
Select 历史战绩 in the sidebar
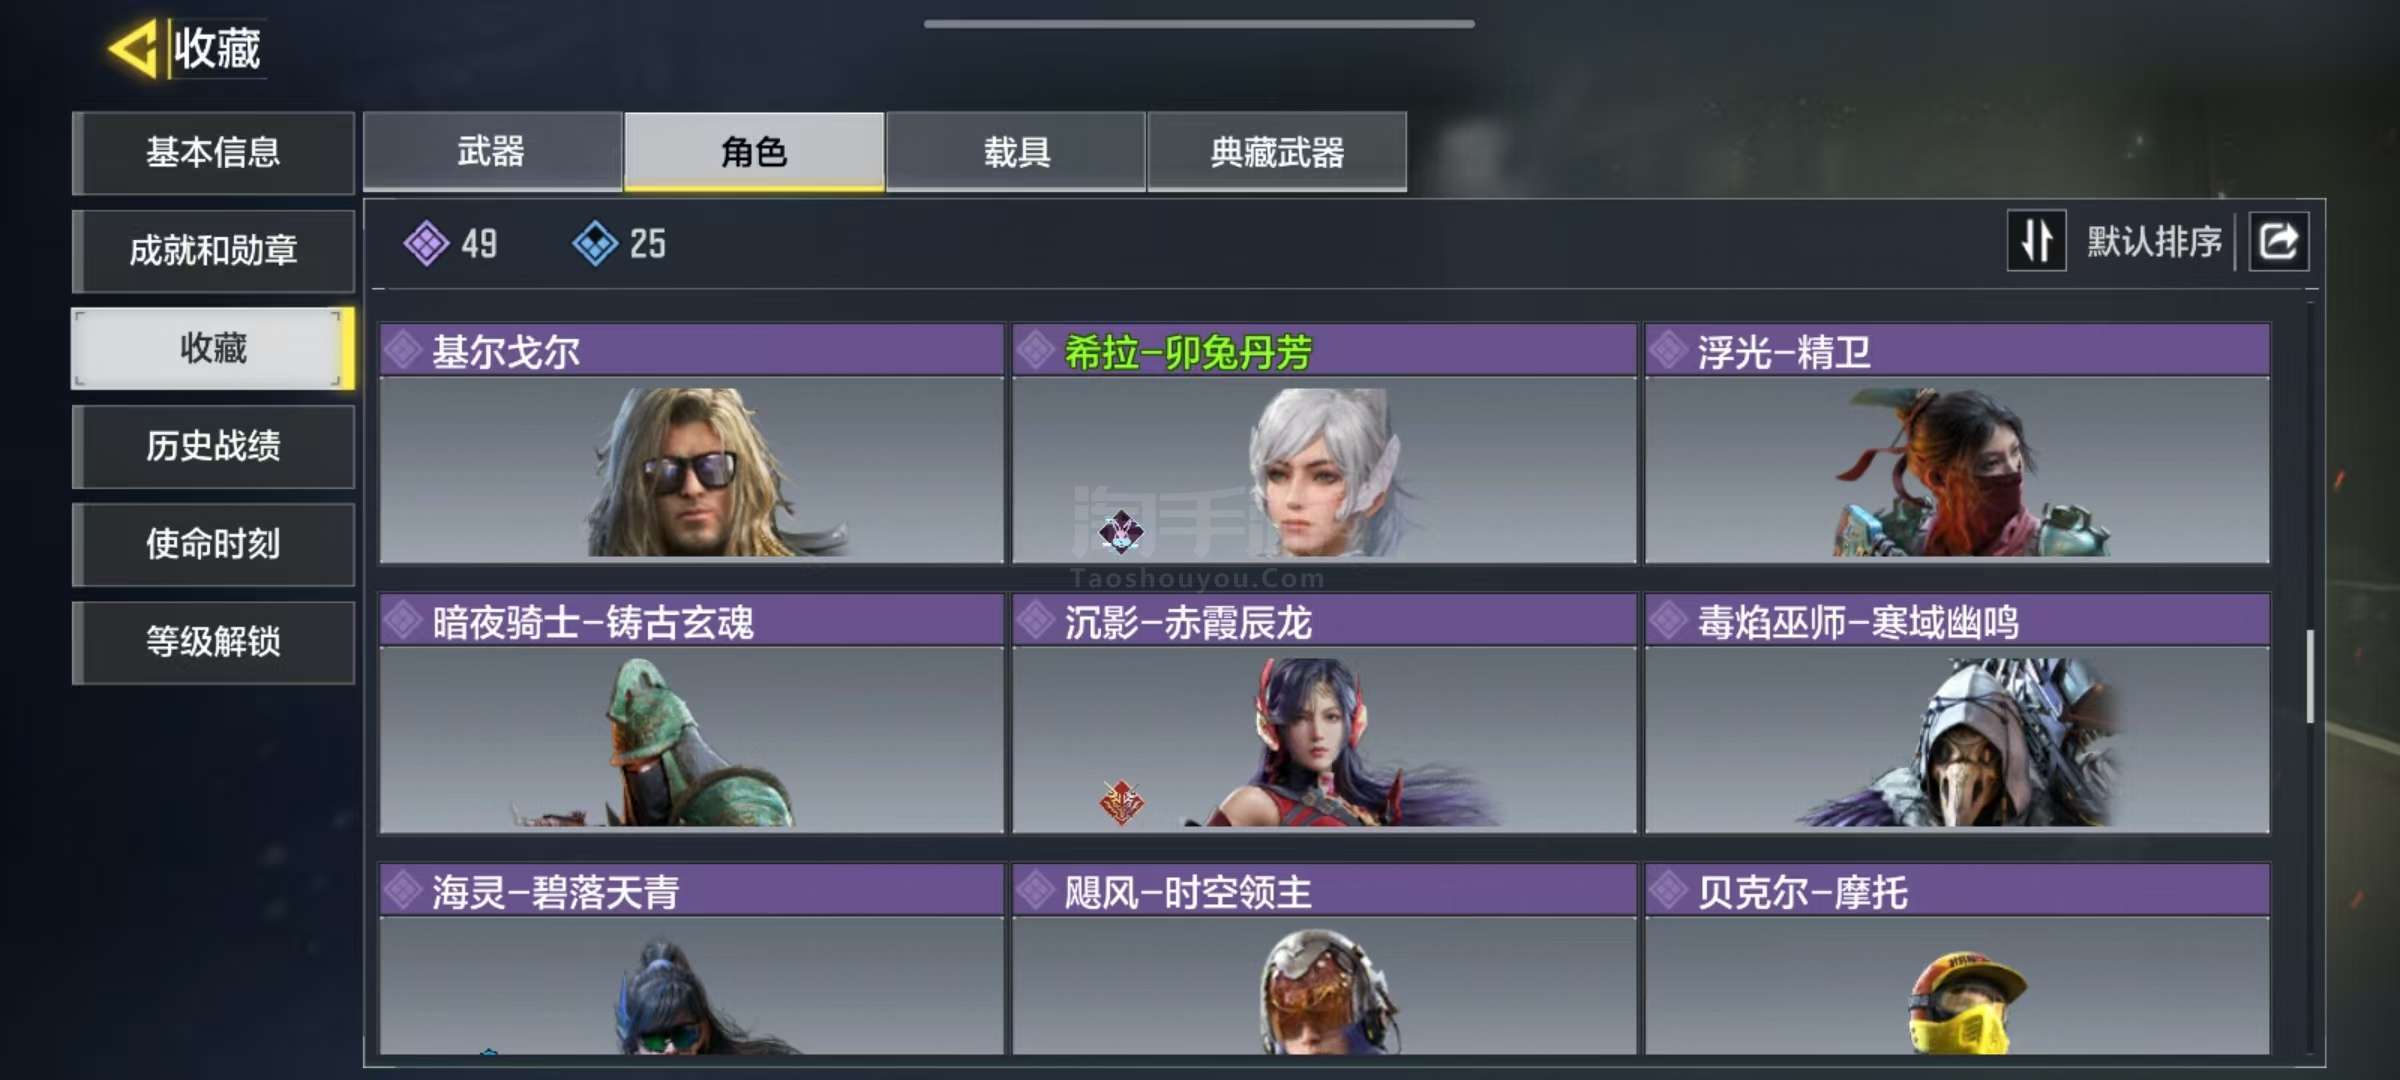(x=213, y=446)
